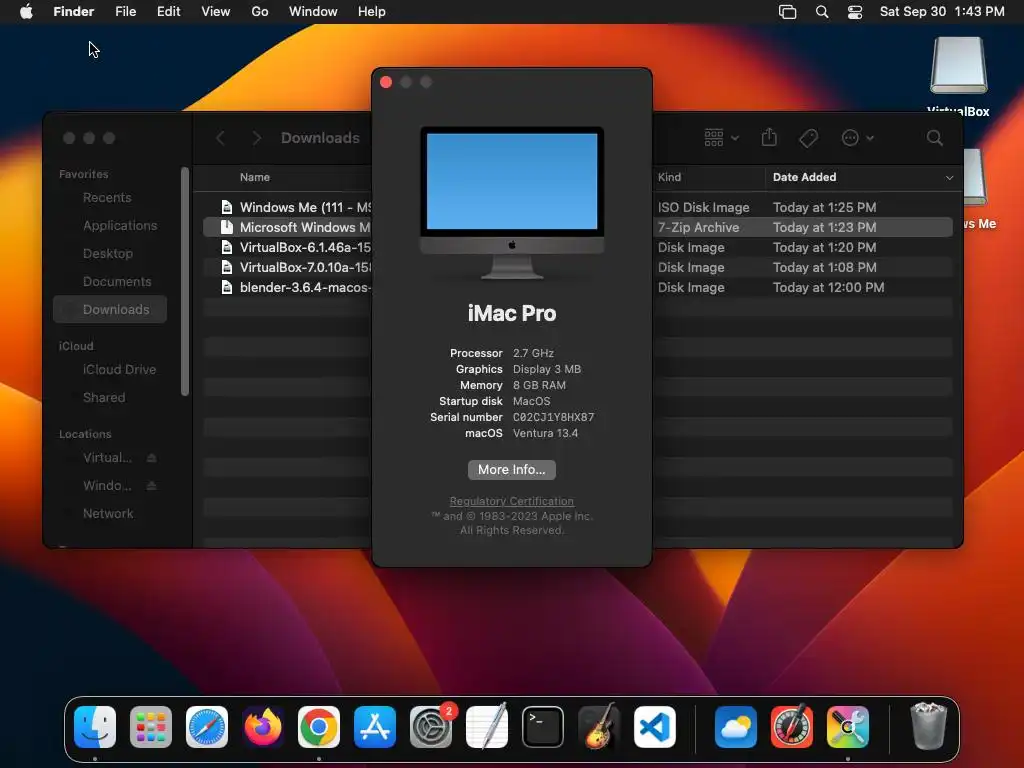
Task: Sort by the Name column header
Action: pos(255,177)
